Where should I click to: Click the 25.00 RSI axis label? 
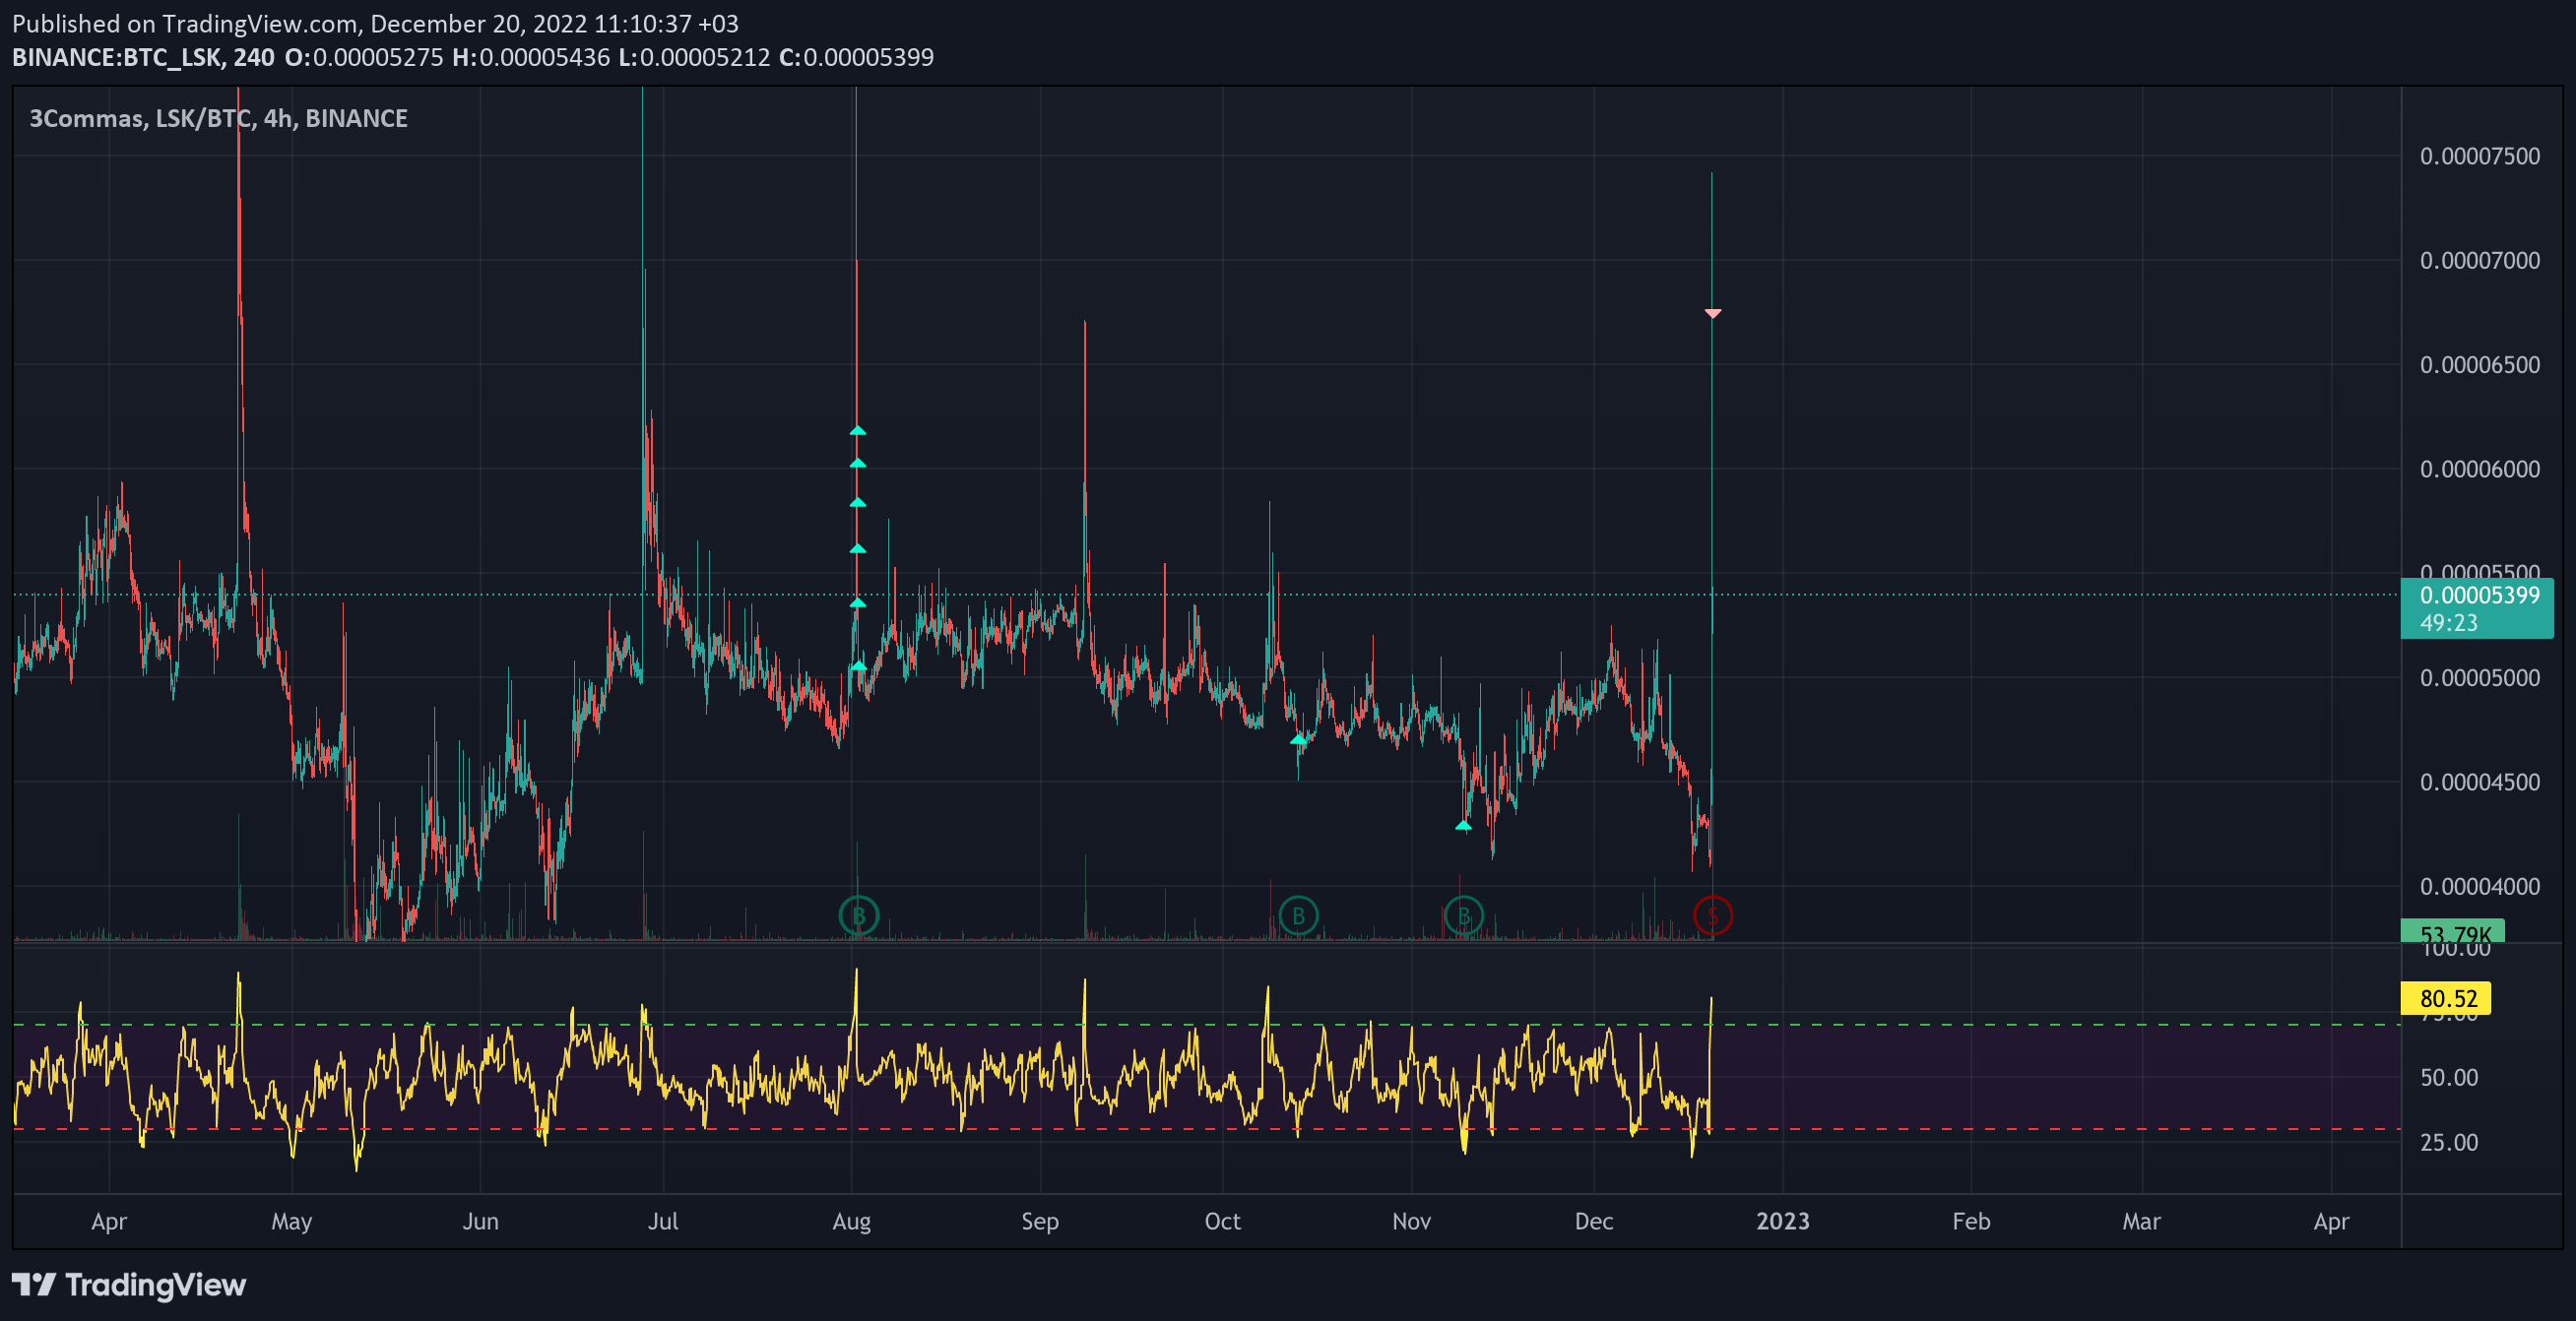(x=2449, y=1142)
